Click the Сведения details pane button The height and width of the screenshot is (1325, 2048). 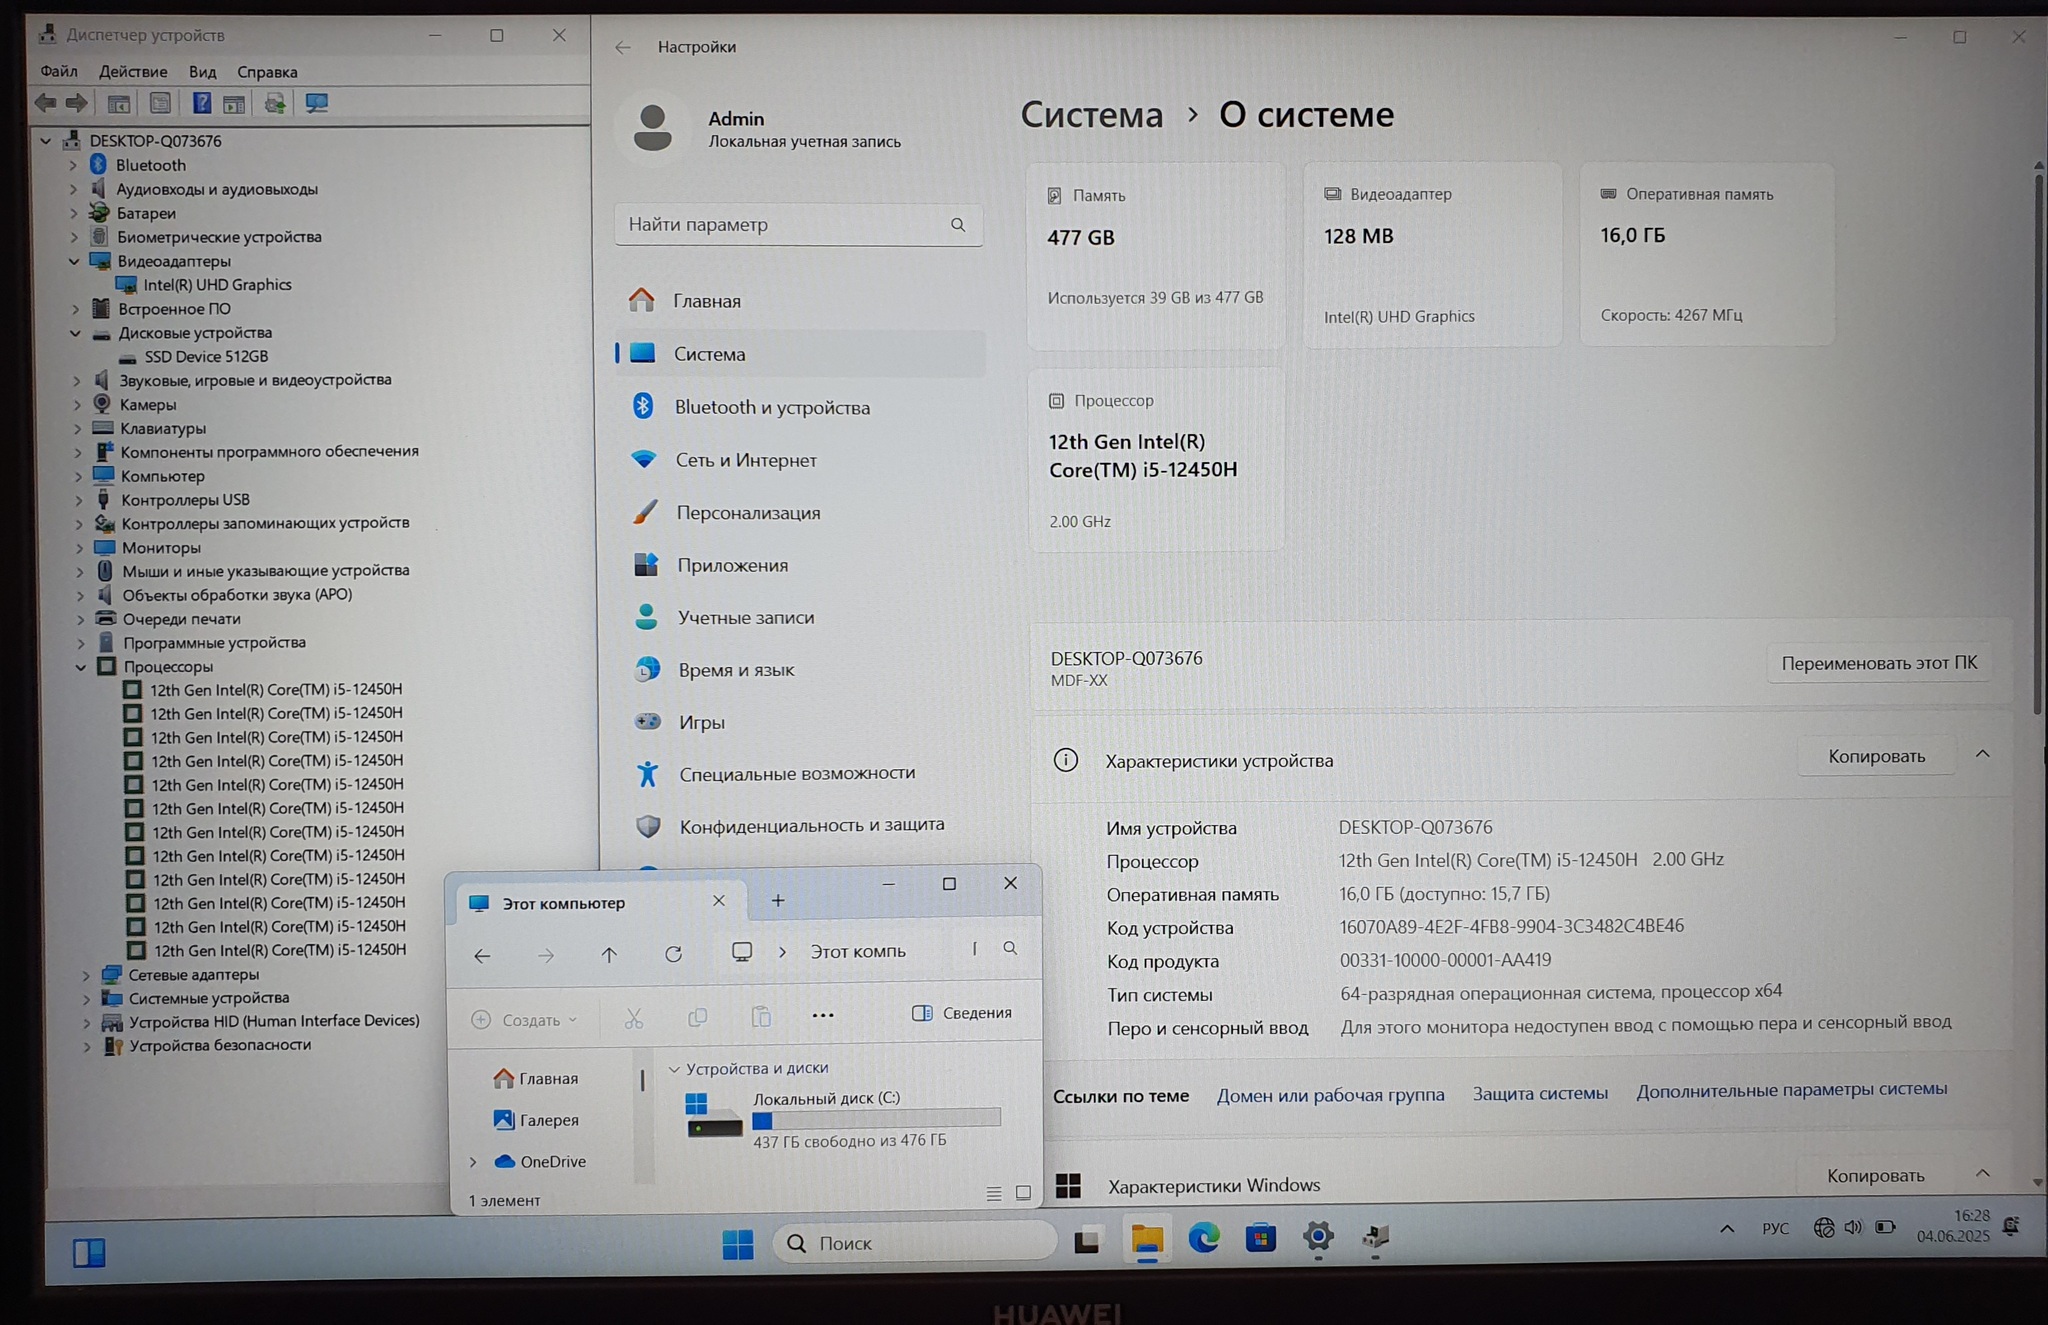pos(962,1013)
